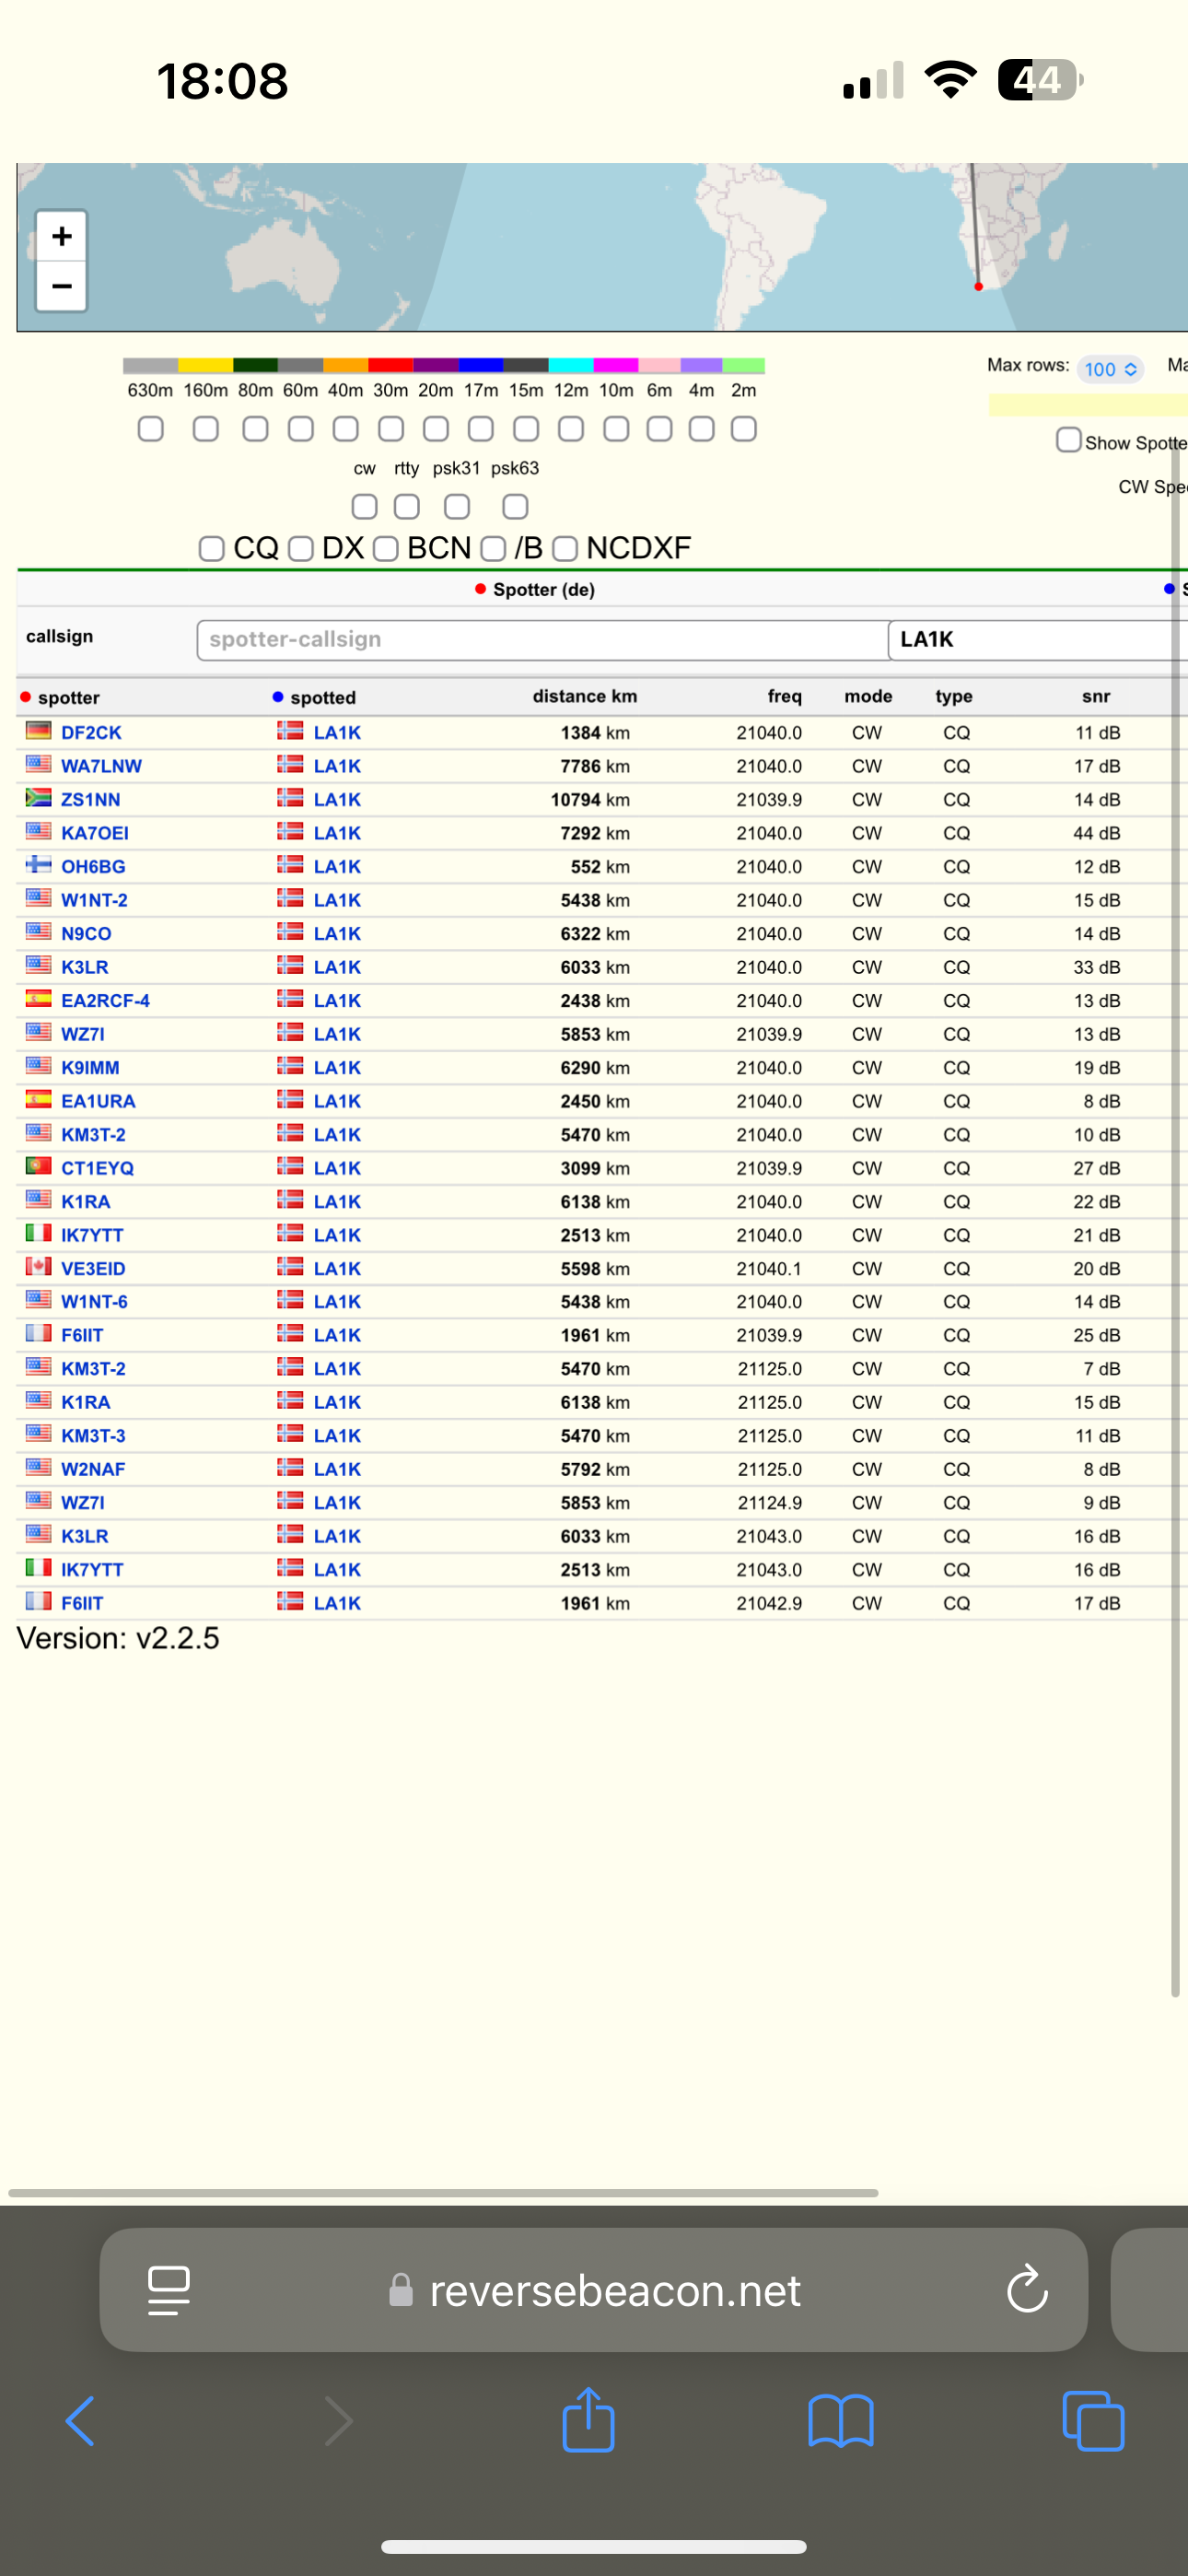
Task: Tap Safari's reload page icon
Action: [1026, 2289]
